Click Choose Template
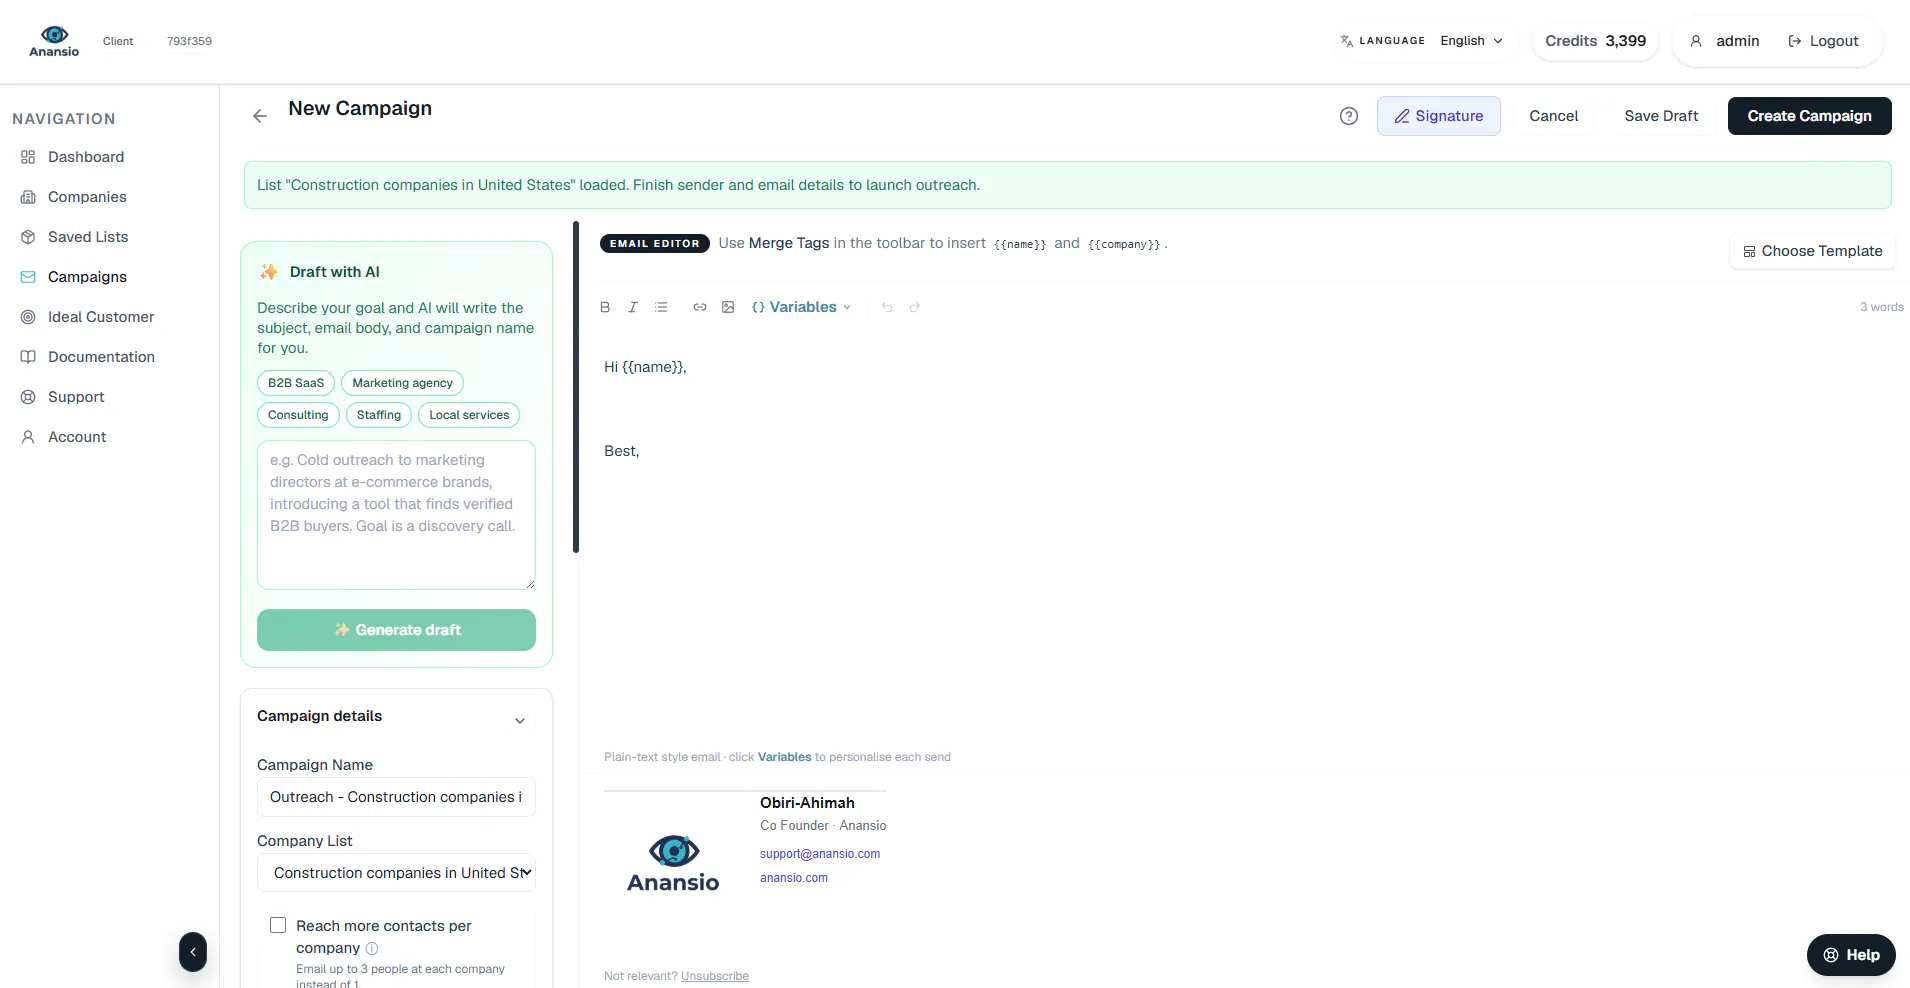Image resolution: width=1910 pixels, height=988 pixels. tap(1812, 251)
